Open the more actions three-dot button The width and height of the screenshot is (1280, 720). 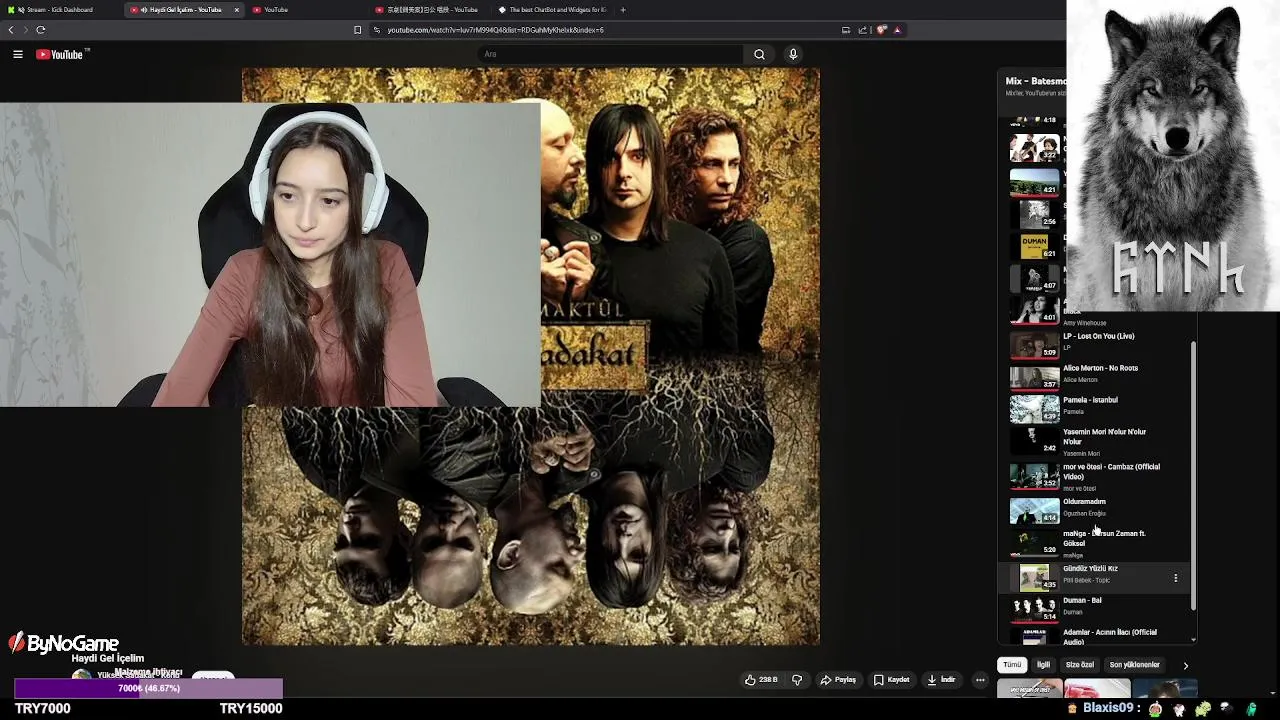click(980, 680)
